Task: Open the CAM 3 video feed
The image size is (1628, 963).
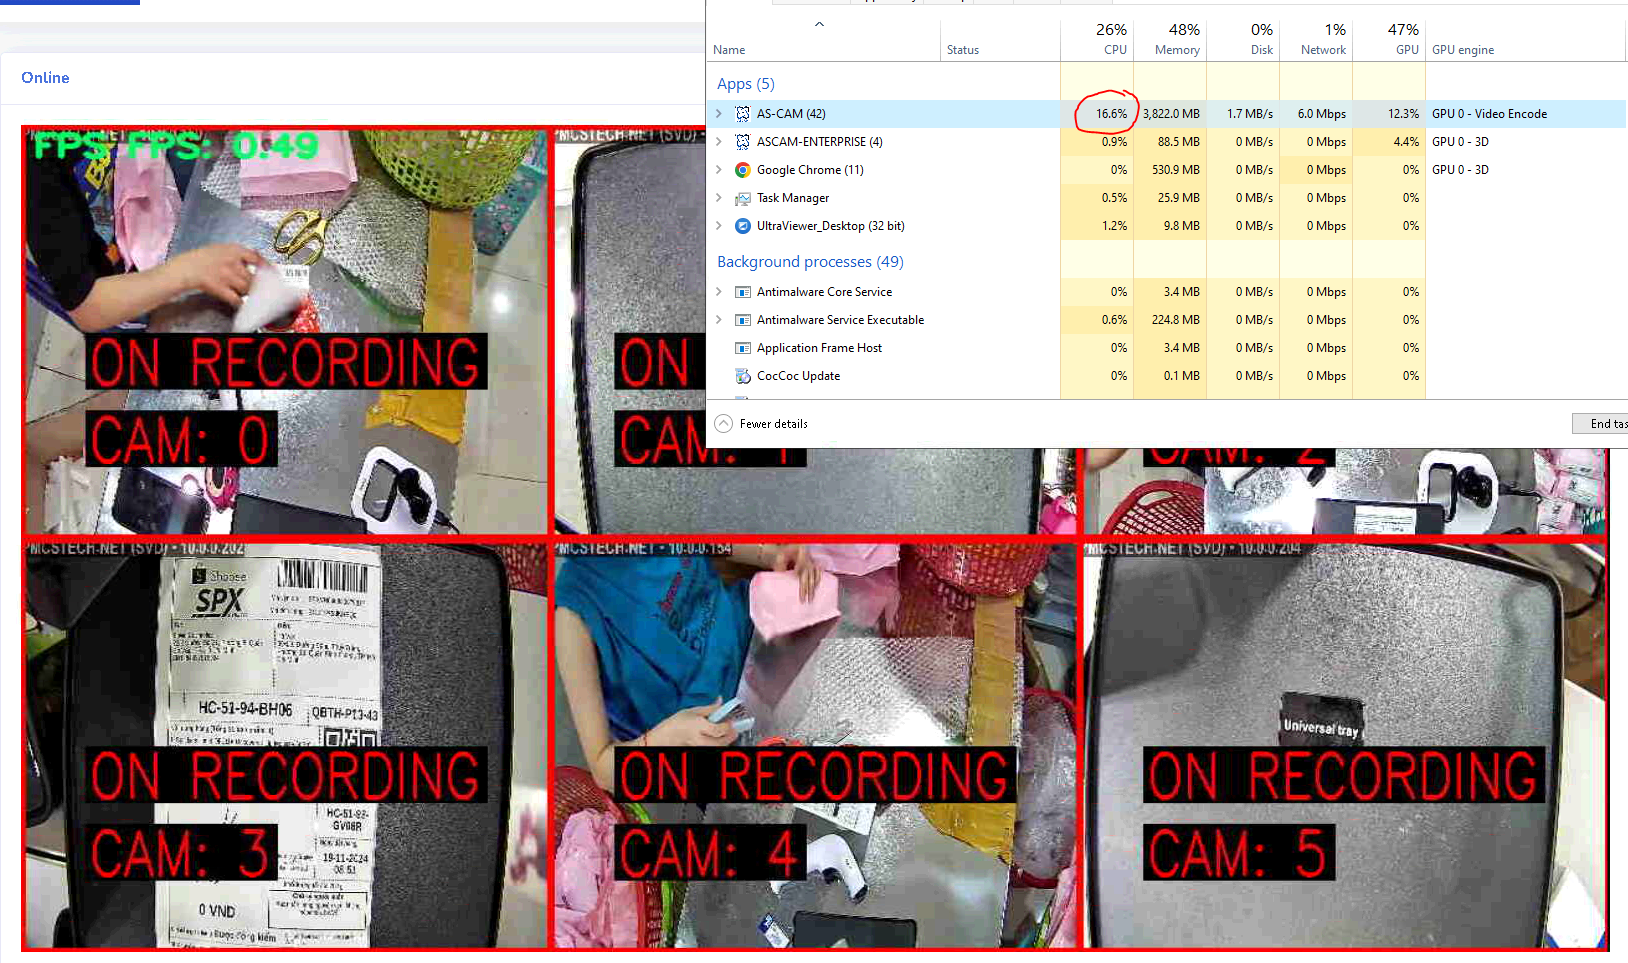Action: [x=286, y=745]
